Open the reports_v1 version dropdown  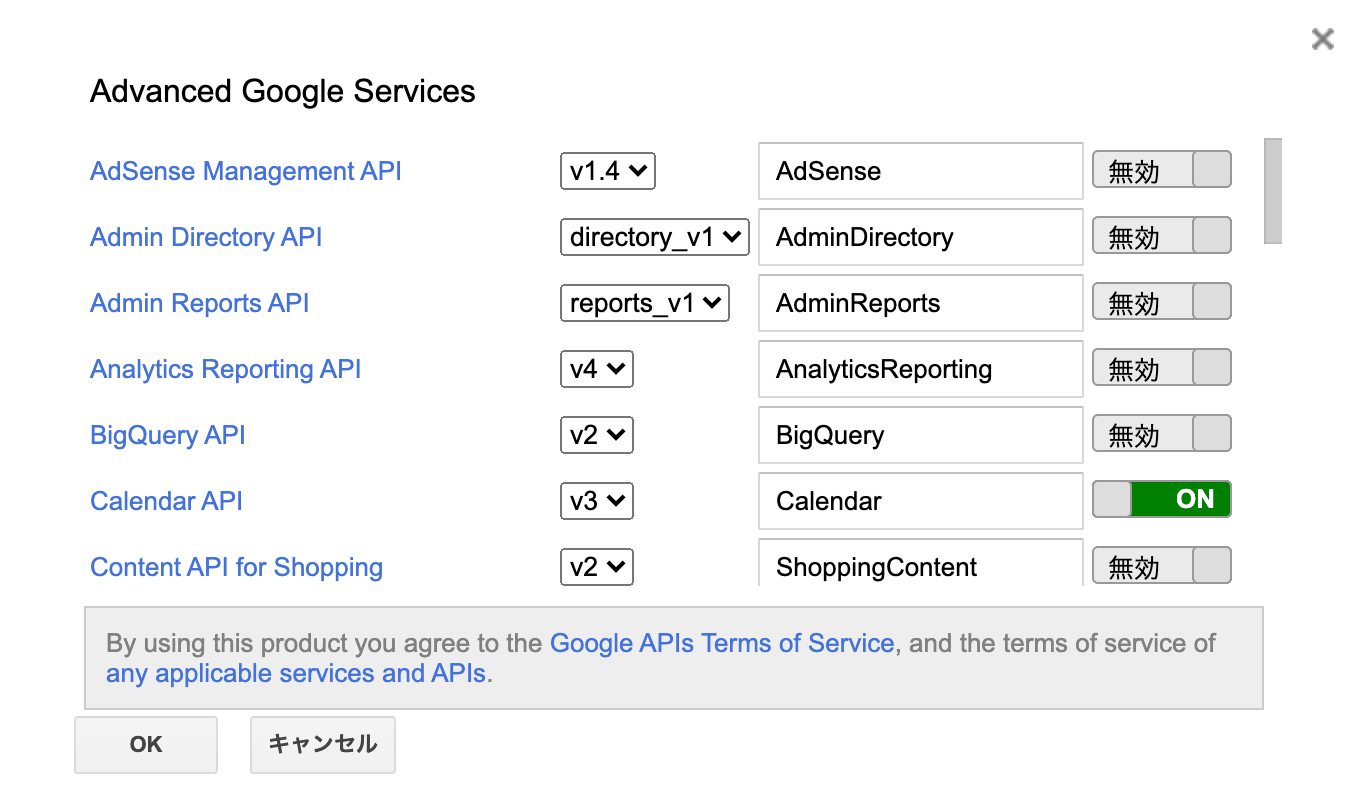click(x=644, y=303)
